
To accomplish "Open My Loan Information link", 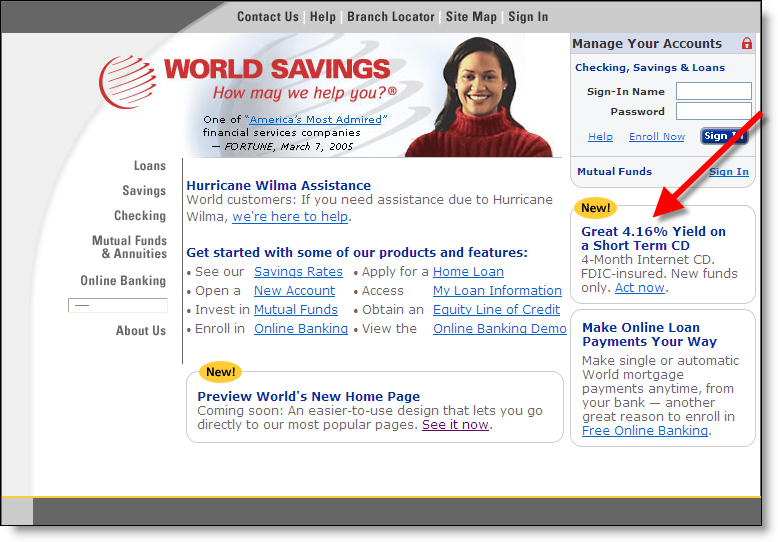I will 497,291.
